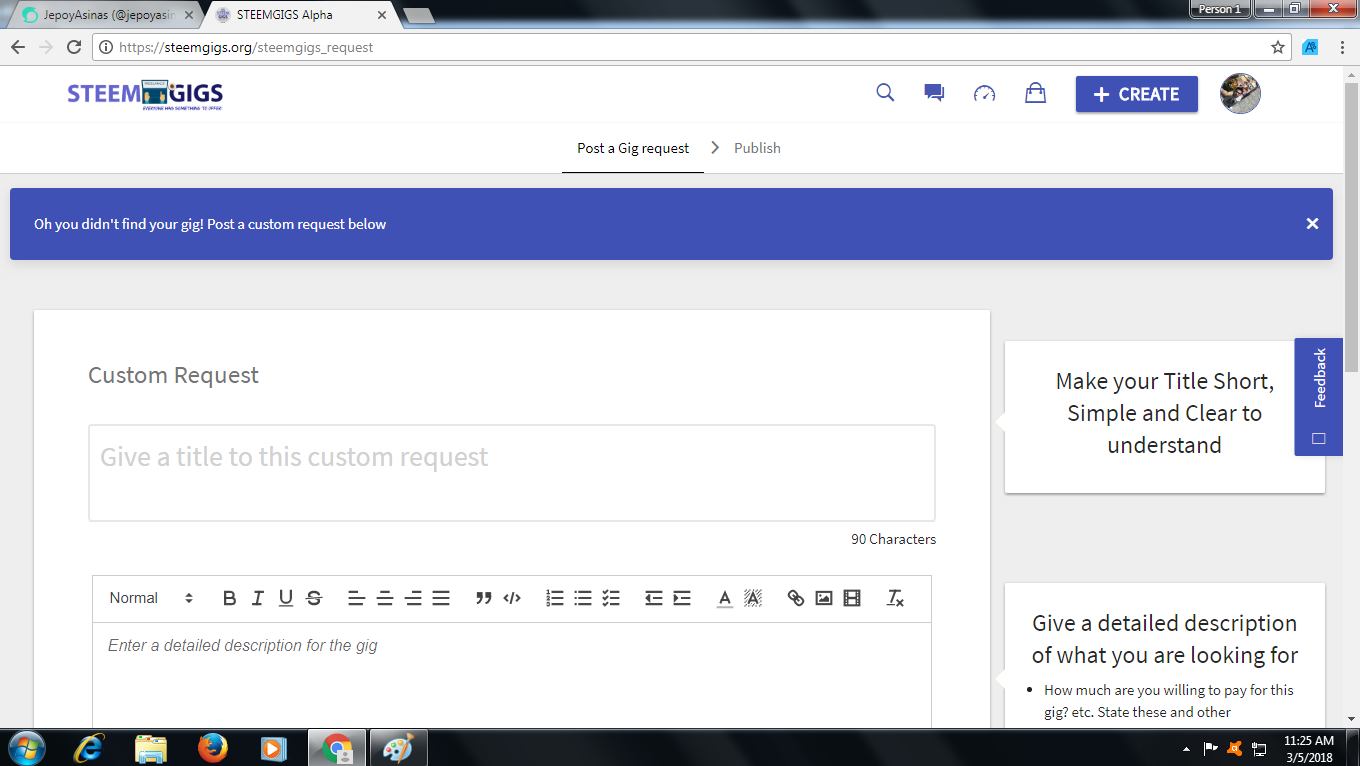The height and width of the screenshot is (766, 1360).
Task: Click the address bar URL
Action: (246, 47)
